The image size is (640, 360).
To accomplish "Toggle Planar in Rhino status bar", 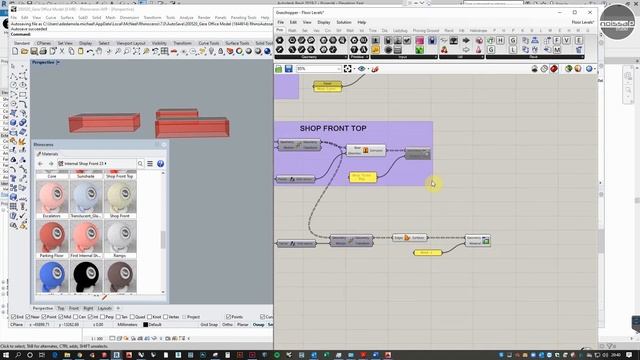I will tap(242, 324).
